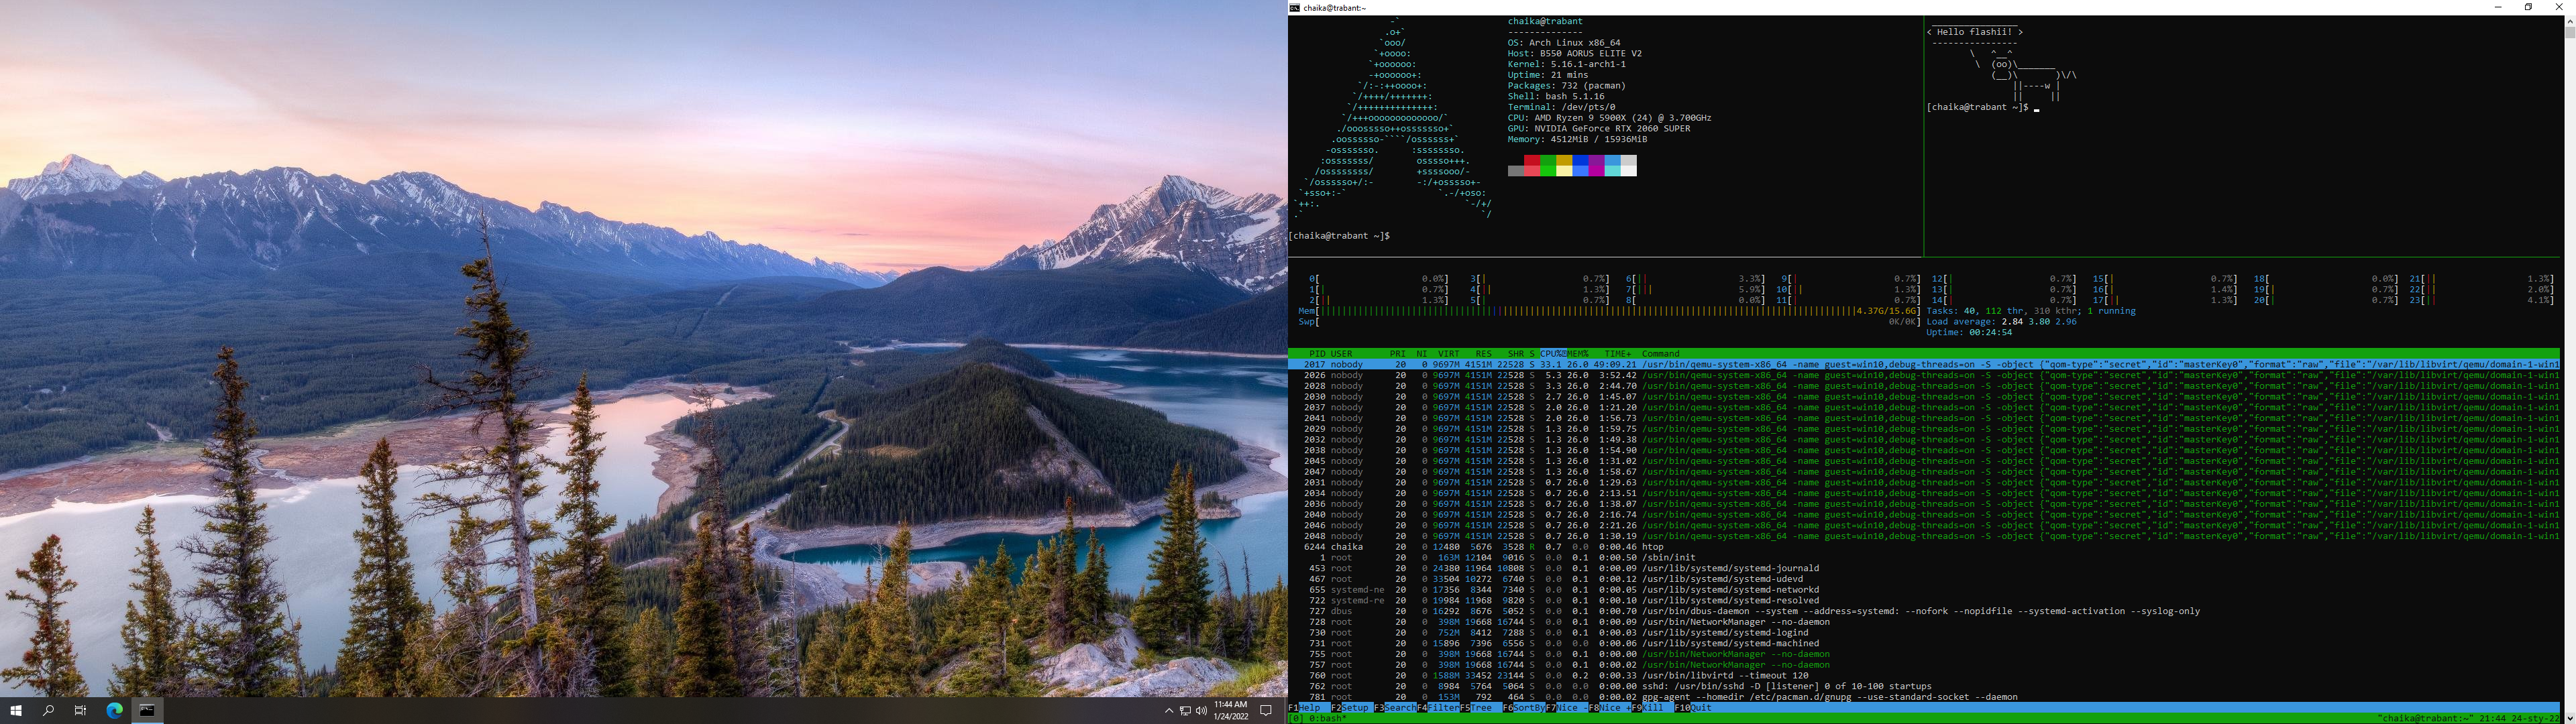Minimize the chaika@trabant terminal window
Viewport: 2576px width, 724px height.
pyautogui.click(x=2498, y=7)
